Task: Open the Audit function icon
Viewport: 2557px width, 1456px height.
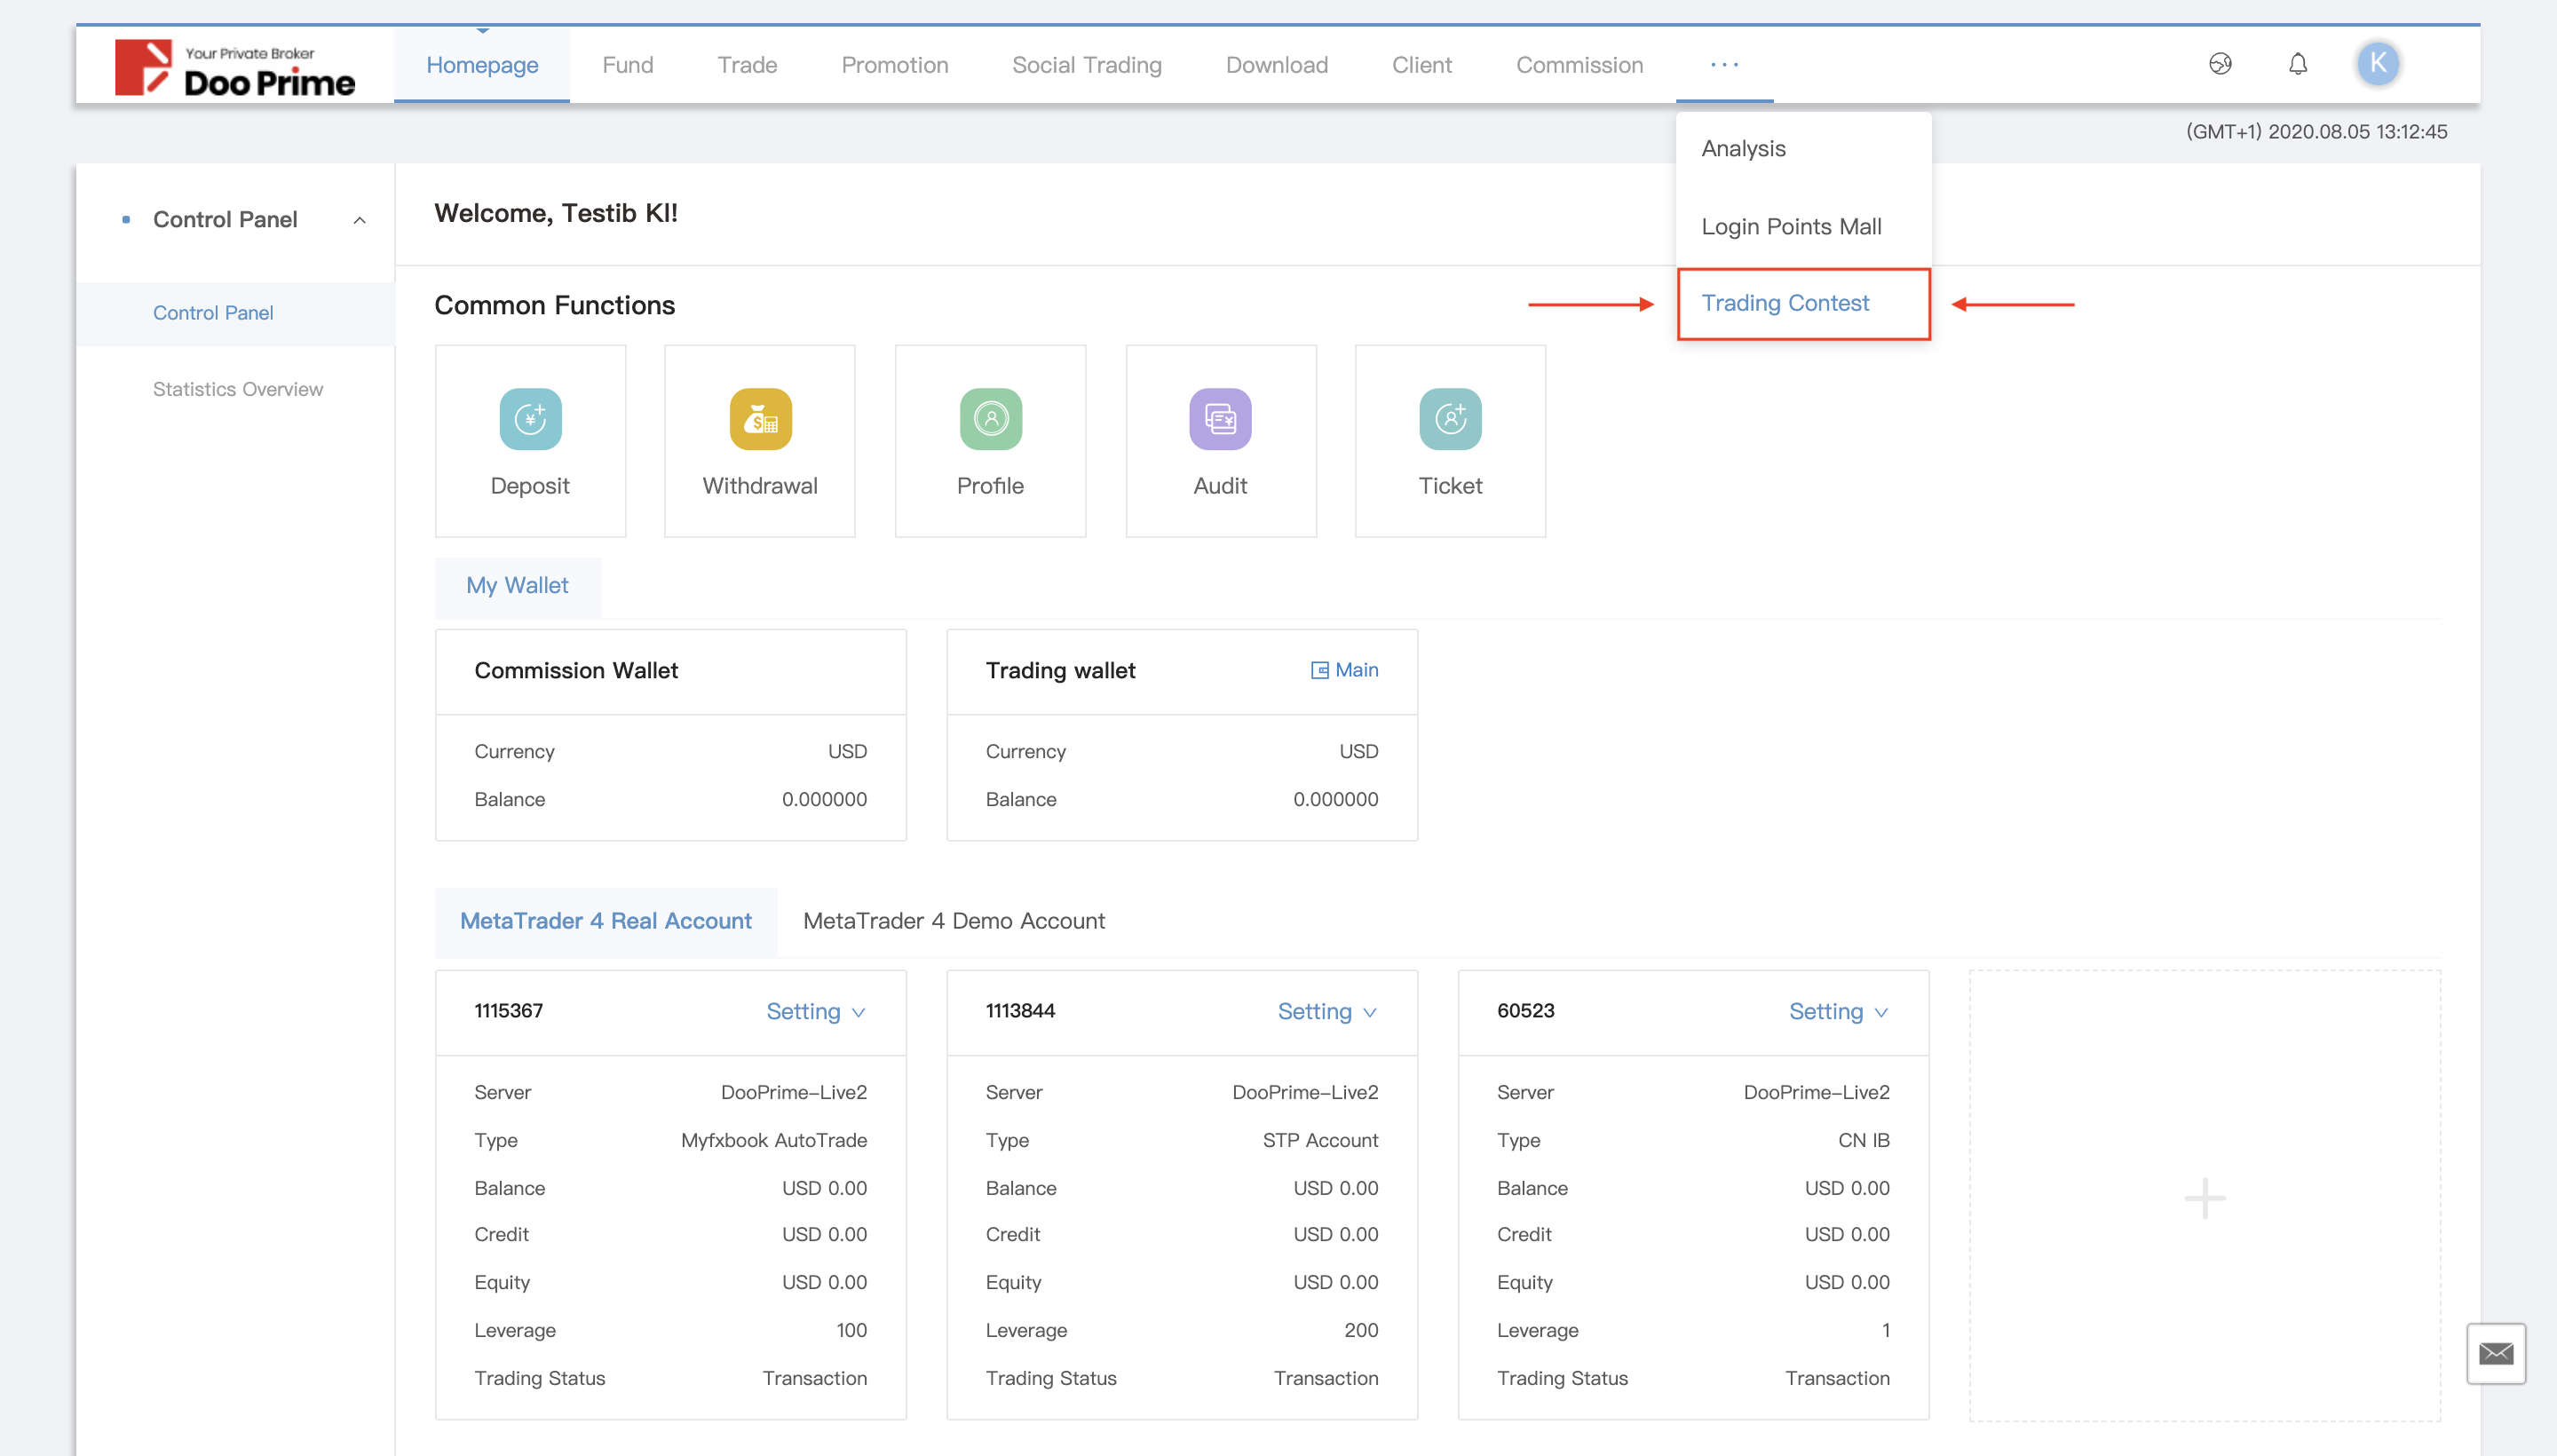Action: [x=1220, y=419]
